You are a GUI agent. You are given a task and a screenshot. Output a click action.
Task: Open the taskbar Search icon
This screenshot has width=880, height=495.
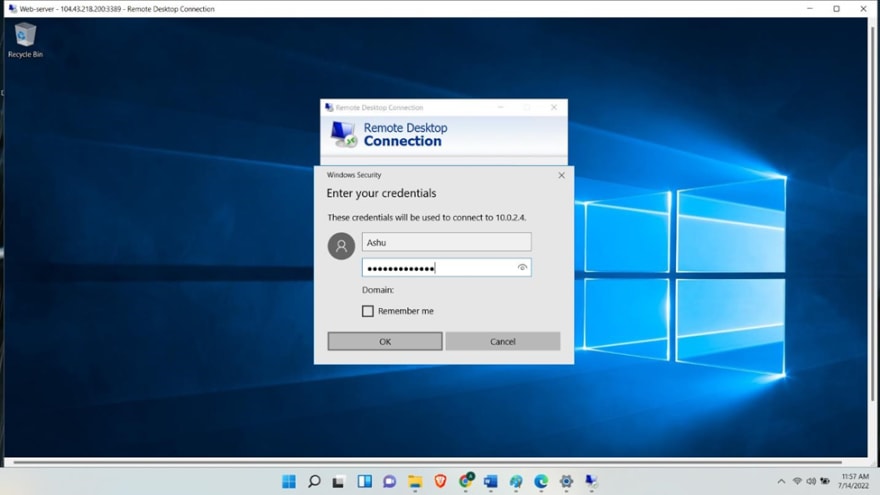tap(314, 481)
